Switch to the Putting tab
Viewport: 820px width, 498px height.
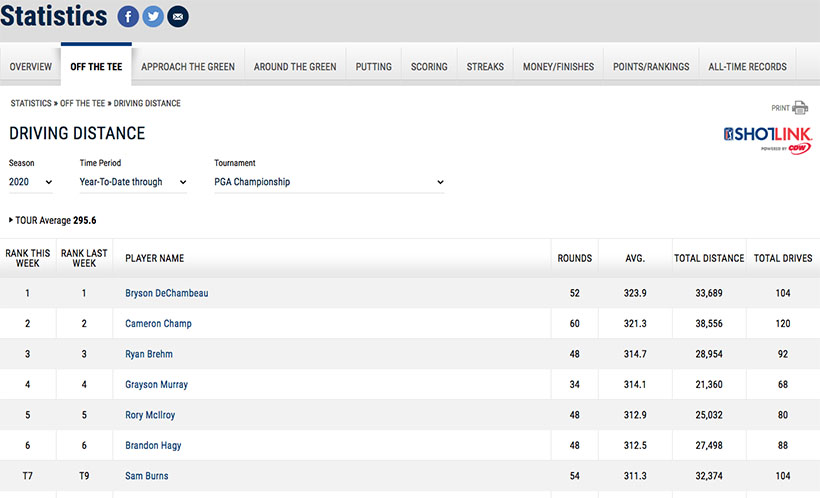click(x=373, y=67)
